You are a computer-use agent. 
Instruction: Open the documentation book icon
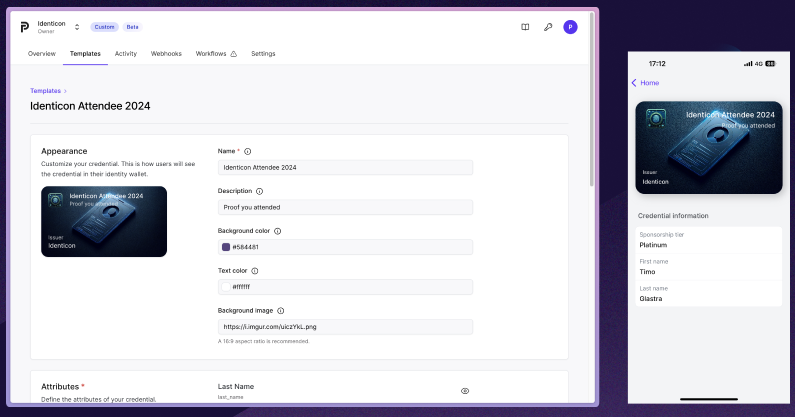pyautogui.click(x=525, y=27)
